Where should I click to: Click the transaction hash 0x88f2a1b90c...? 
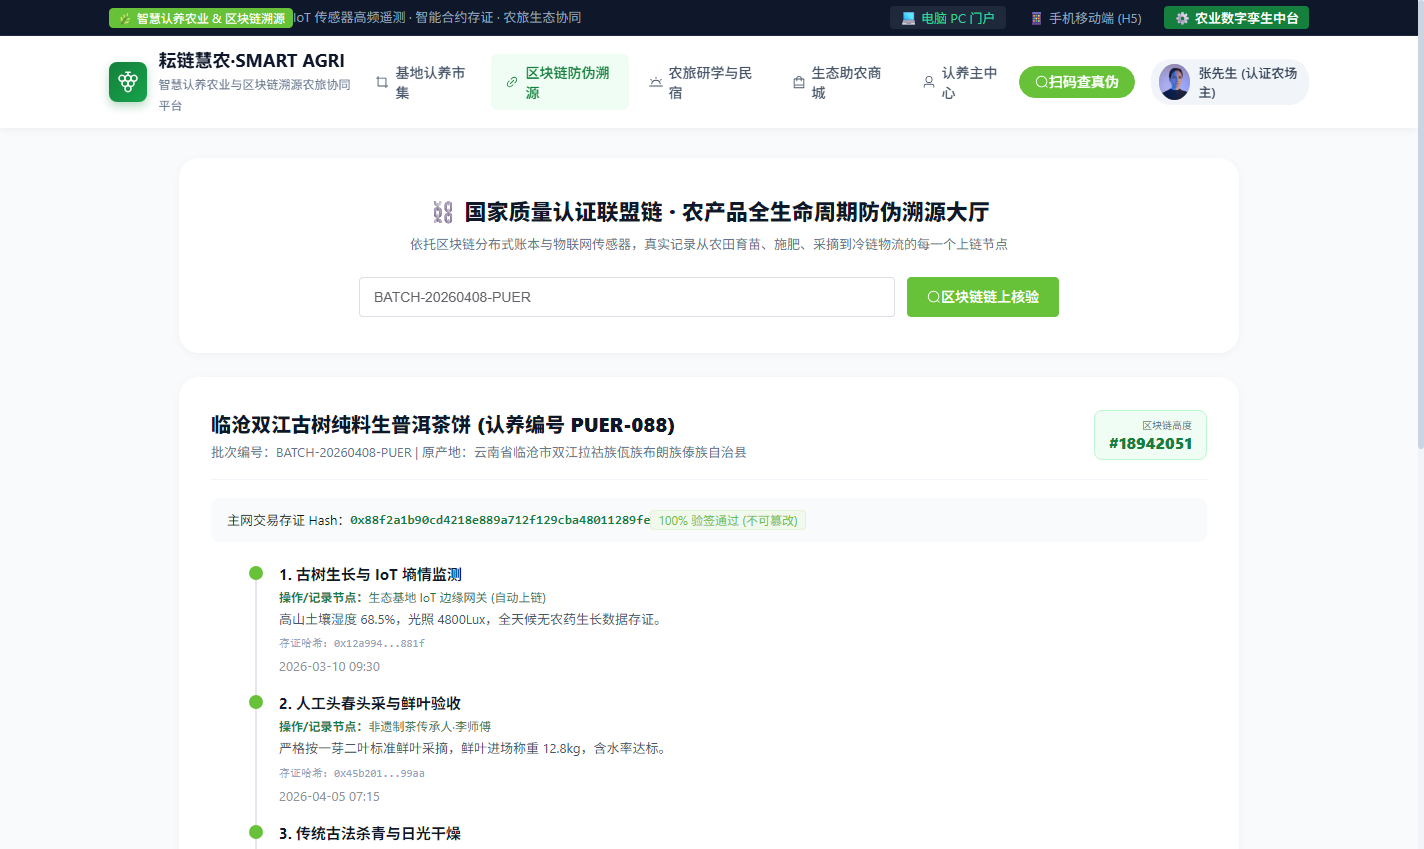500,520
